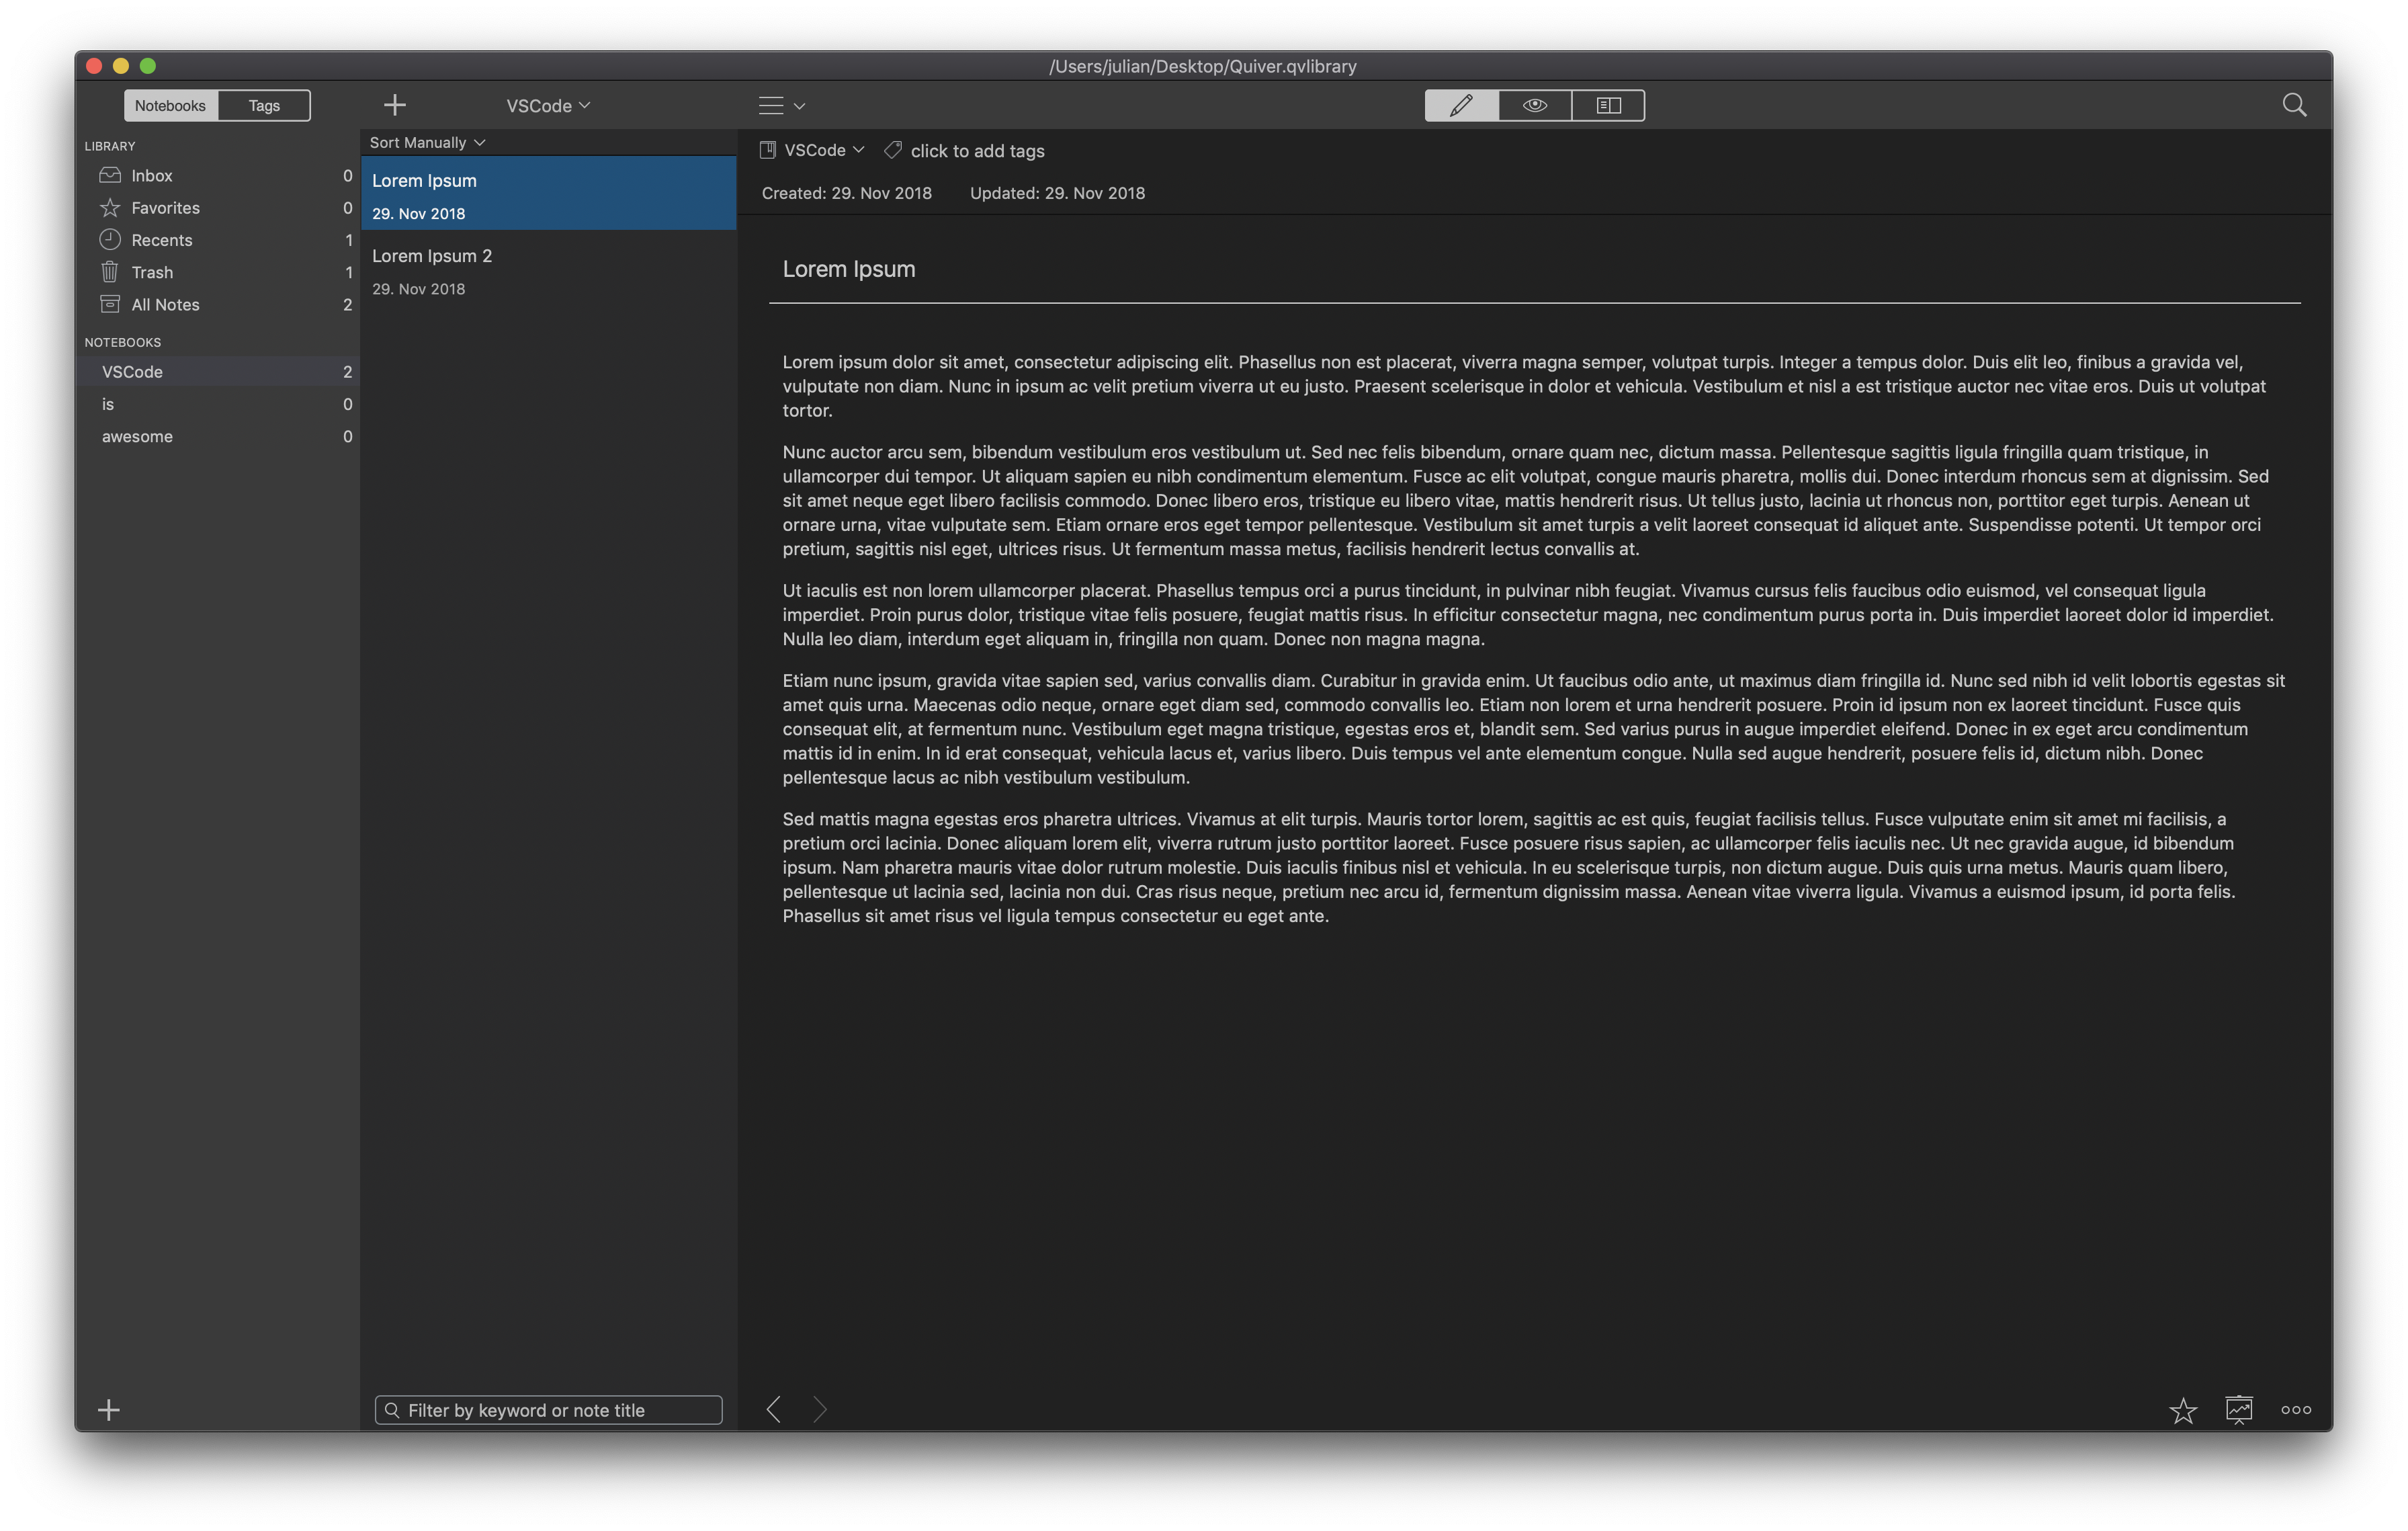Expand the VSCode notebook dropdown in toolbar
The image size is (2408, 1531).
click(x=548, y=105)
